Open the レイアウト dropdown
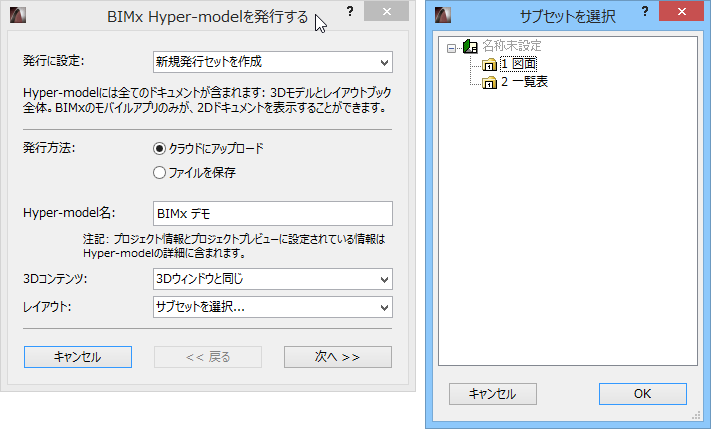The width and height of the screenshot is (711, 433). coord(273,307)
